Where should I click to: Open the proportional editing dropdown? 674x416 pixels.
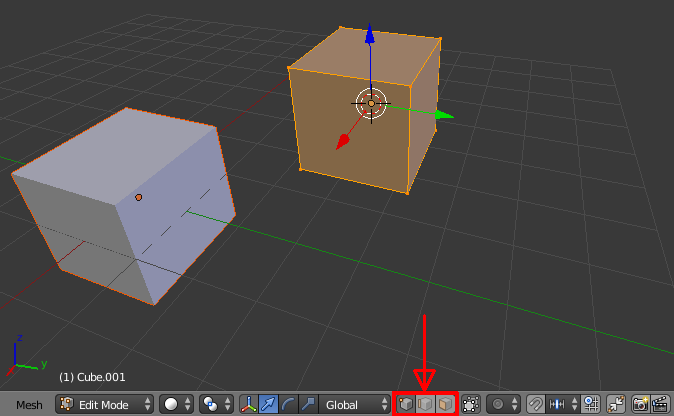pos(503,404)
